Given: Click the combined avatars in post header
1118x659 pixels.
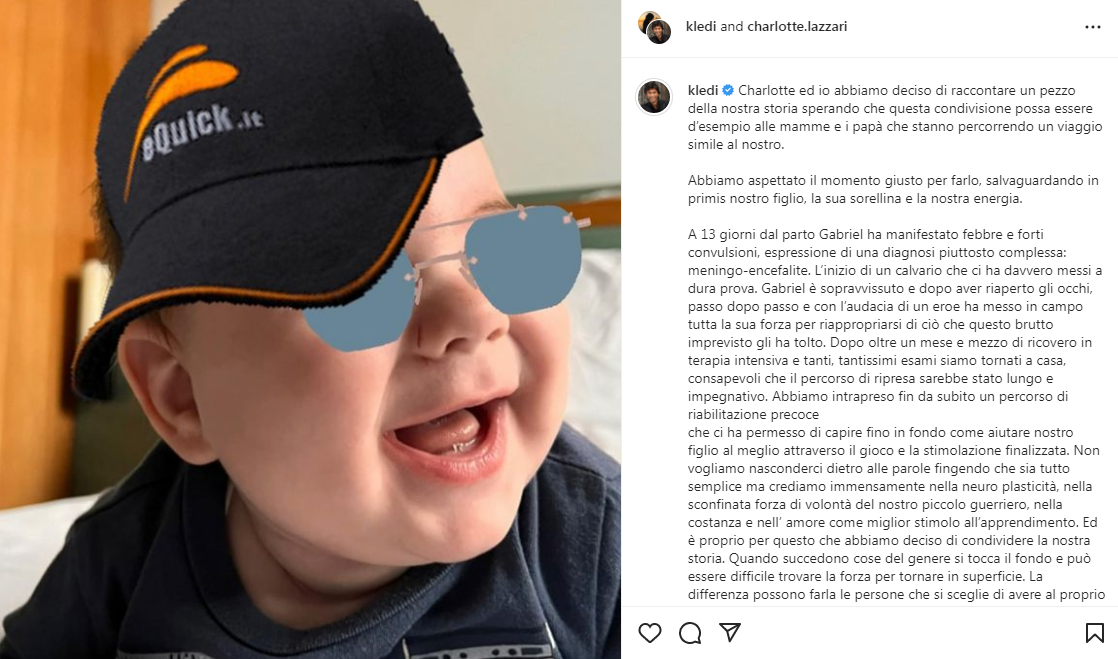Looking at the screenshot, I should coord(655,27).
